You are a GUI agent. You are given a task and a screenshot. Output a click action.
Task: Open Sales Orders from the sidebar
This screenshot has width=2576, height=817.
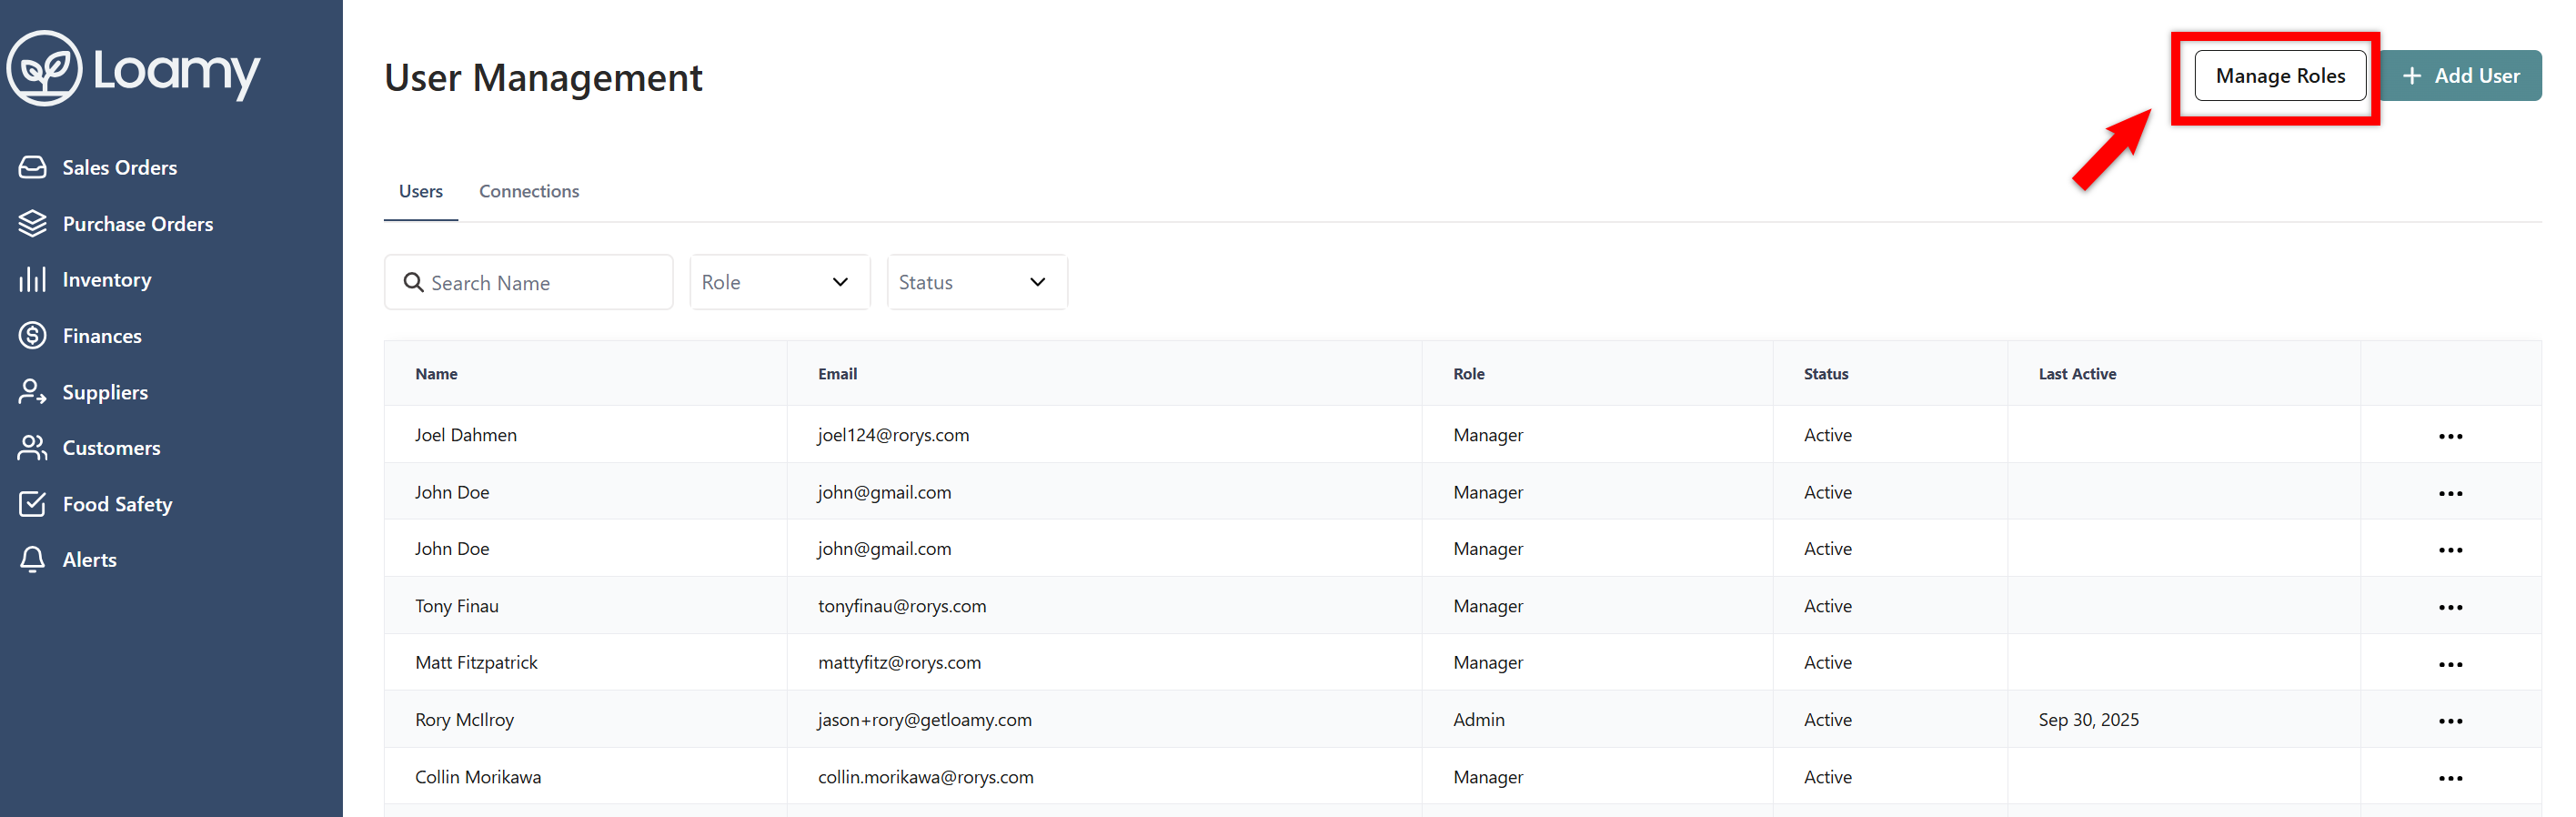pos(119,168)
